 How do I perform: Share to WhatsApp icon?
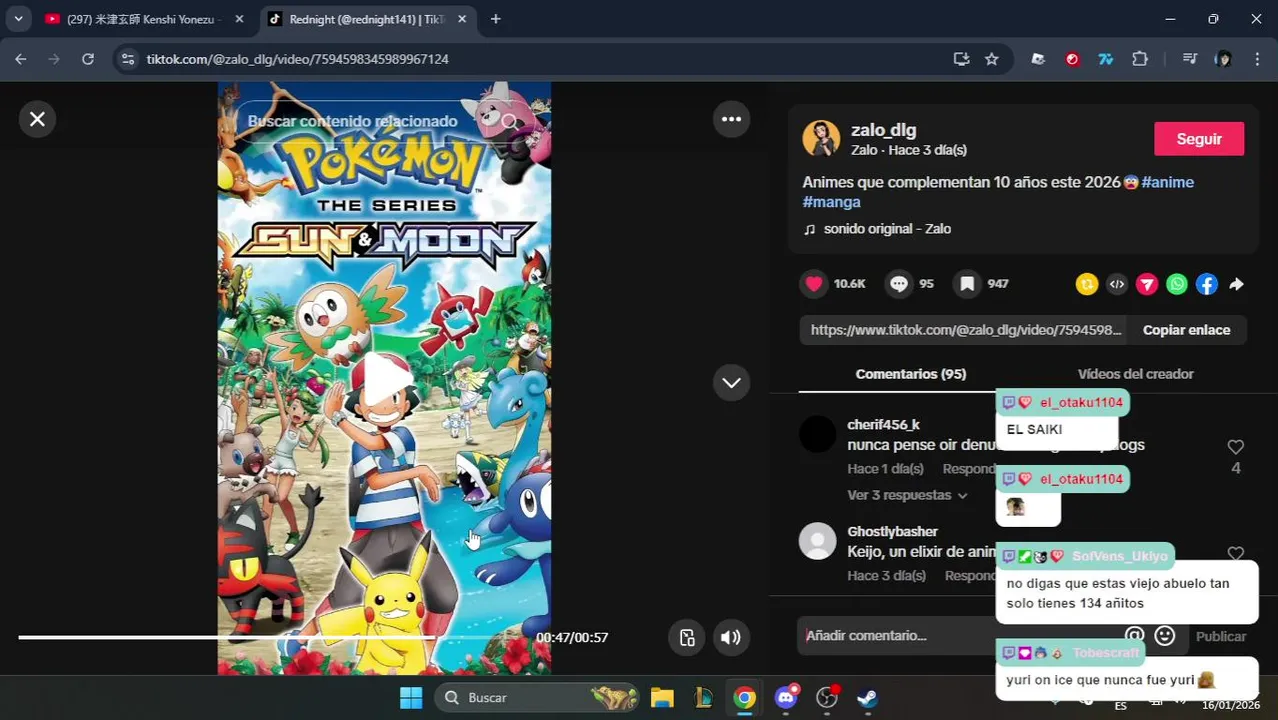(x=1177, y=284)
